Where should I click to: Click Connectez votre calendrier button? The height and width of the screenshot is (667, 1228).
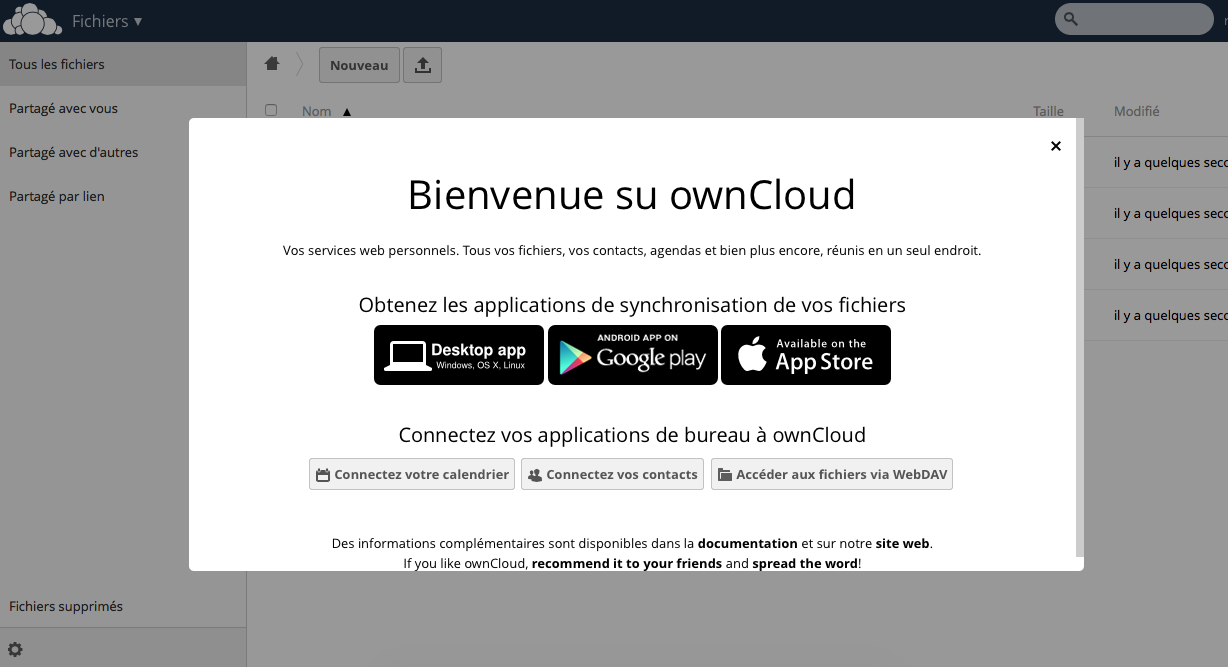412,474
